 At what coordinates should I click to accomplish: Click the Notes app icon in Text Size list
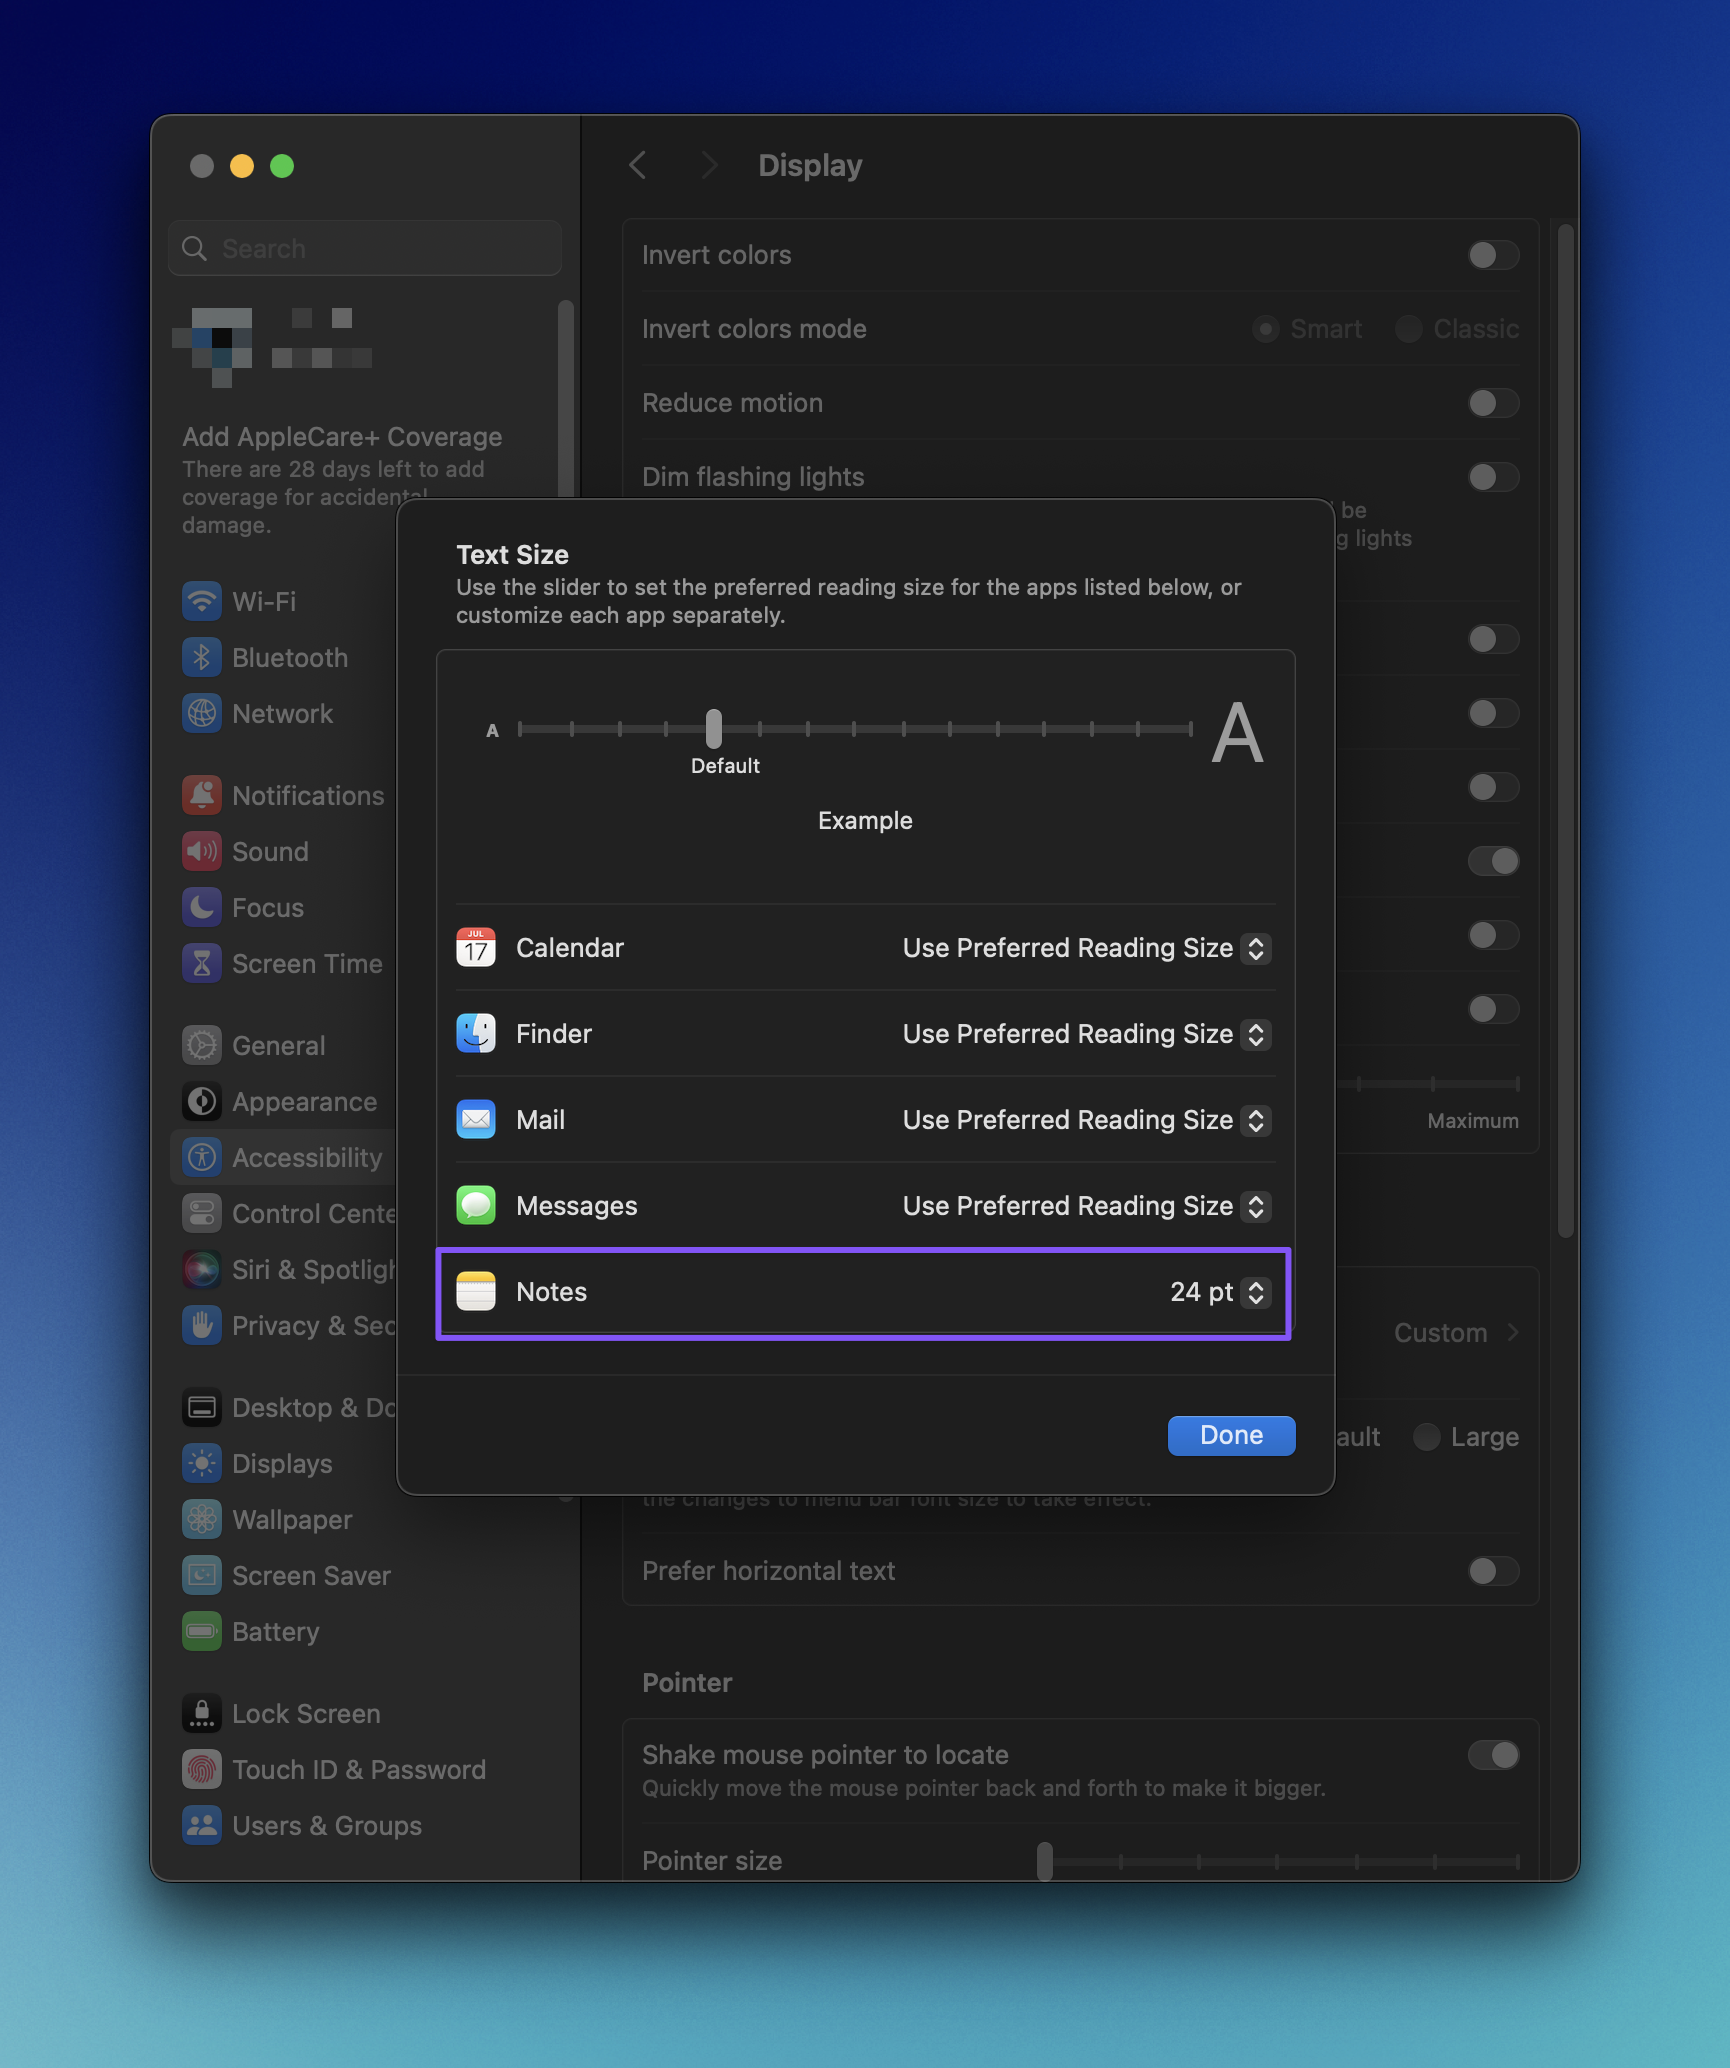point(476,1291)
